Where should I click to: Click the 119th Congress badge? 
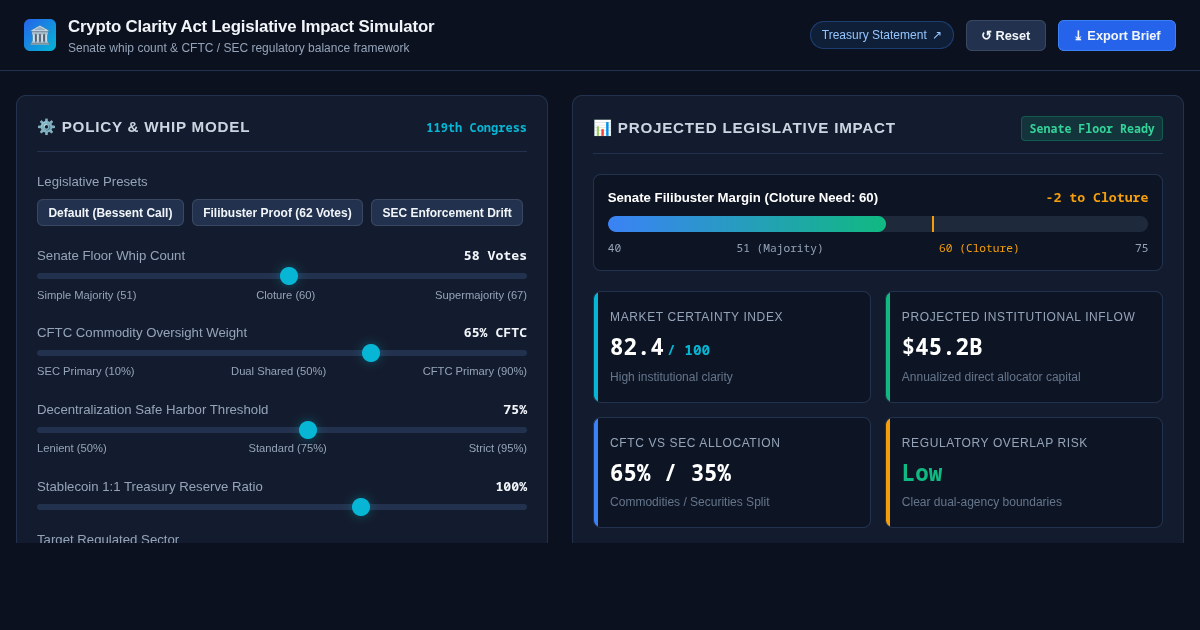476,128
